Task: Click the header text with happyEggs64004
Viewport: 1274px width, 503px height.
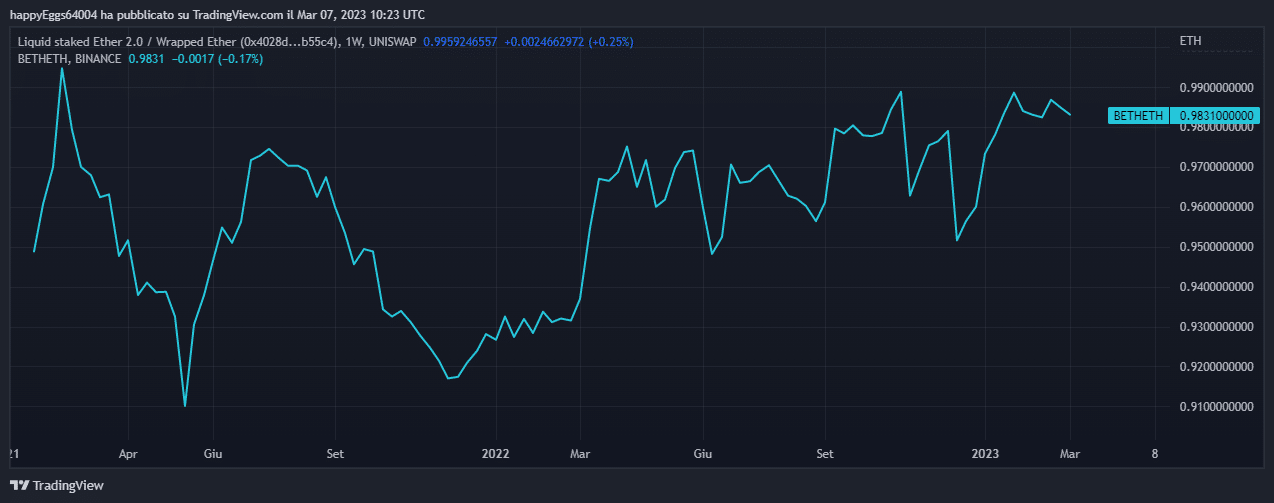Action: click(216, 14)
